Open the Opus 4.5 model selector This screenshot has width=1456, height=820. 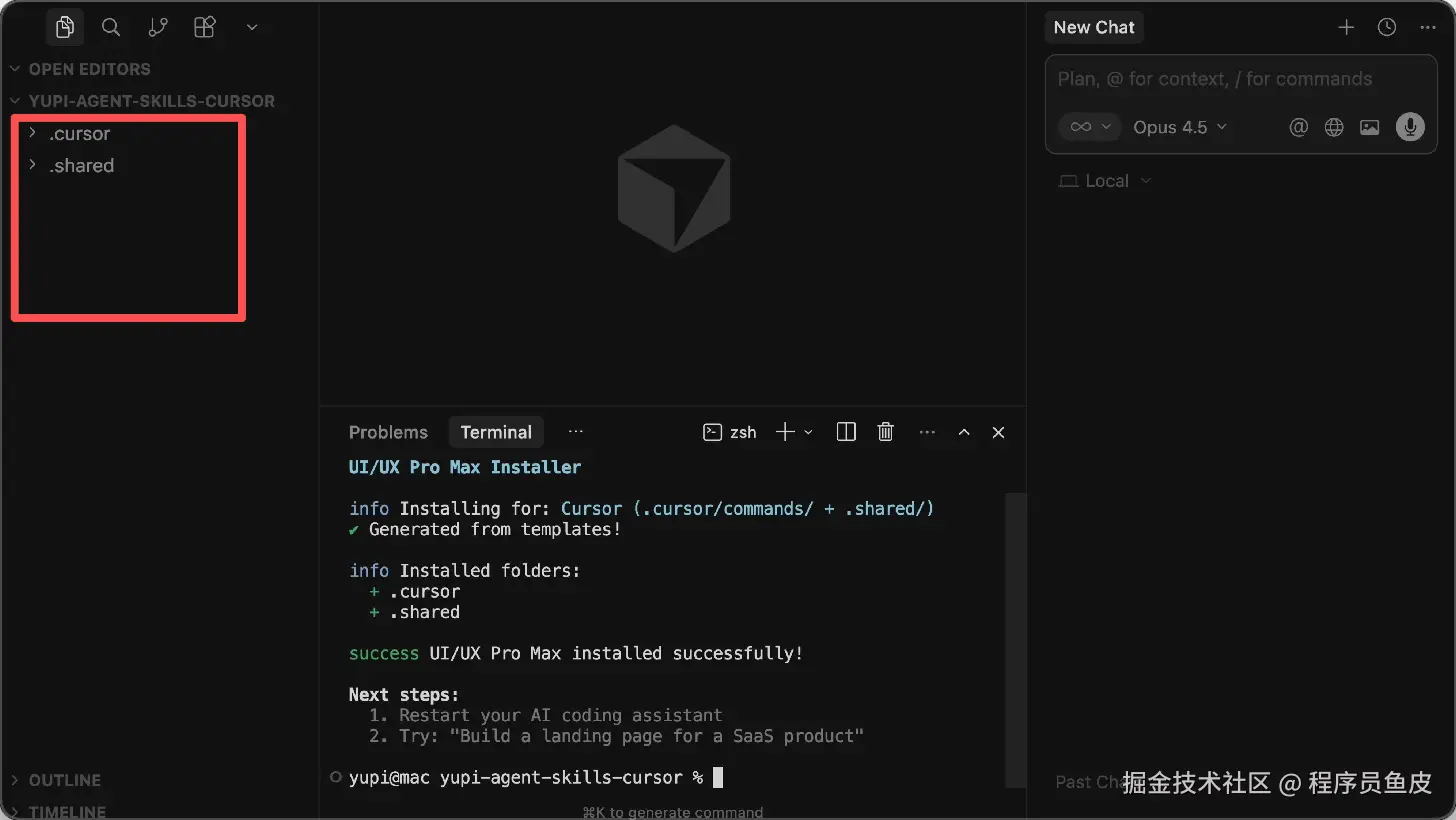(1180, 127)
